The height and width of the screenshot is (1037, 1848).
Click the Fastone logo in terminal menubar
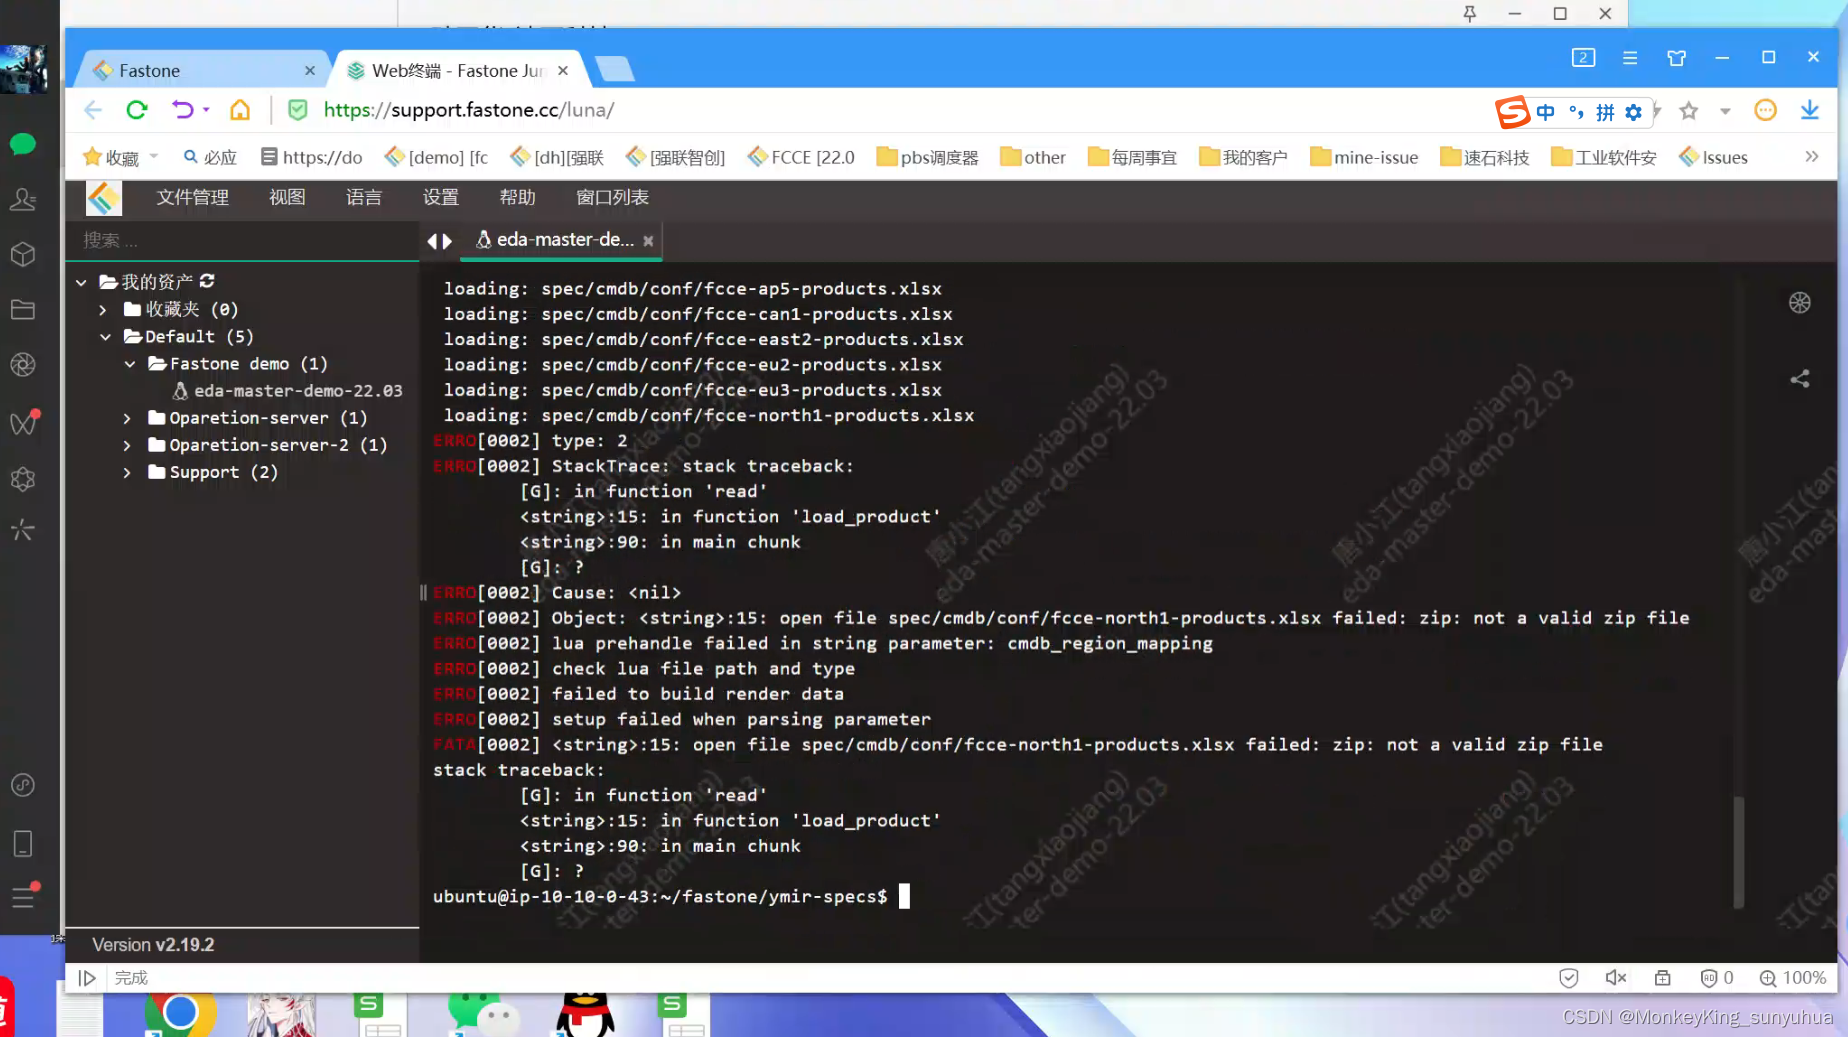103,198
